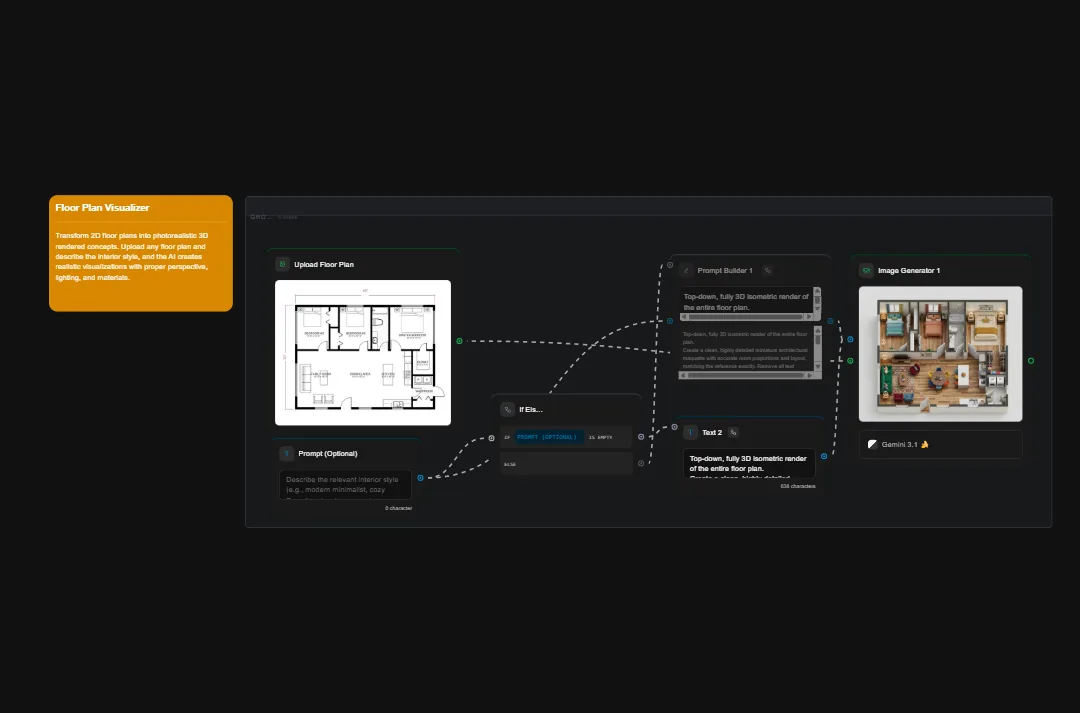Click the Upload Floor Plan node title
The height and width of the screenshot is (713, 1080).
click(x=323, y=264)
